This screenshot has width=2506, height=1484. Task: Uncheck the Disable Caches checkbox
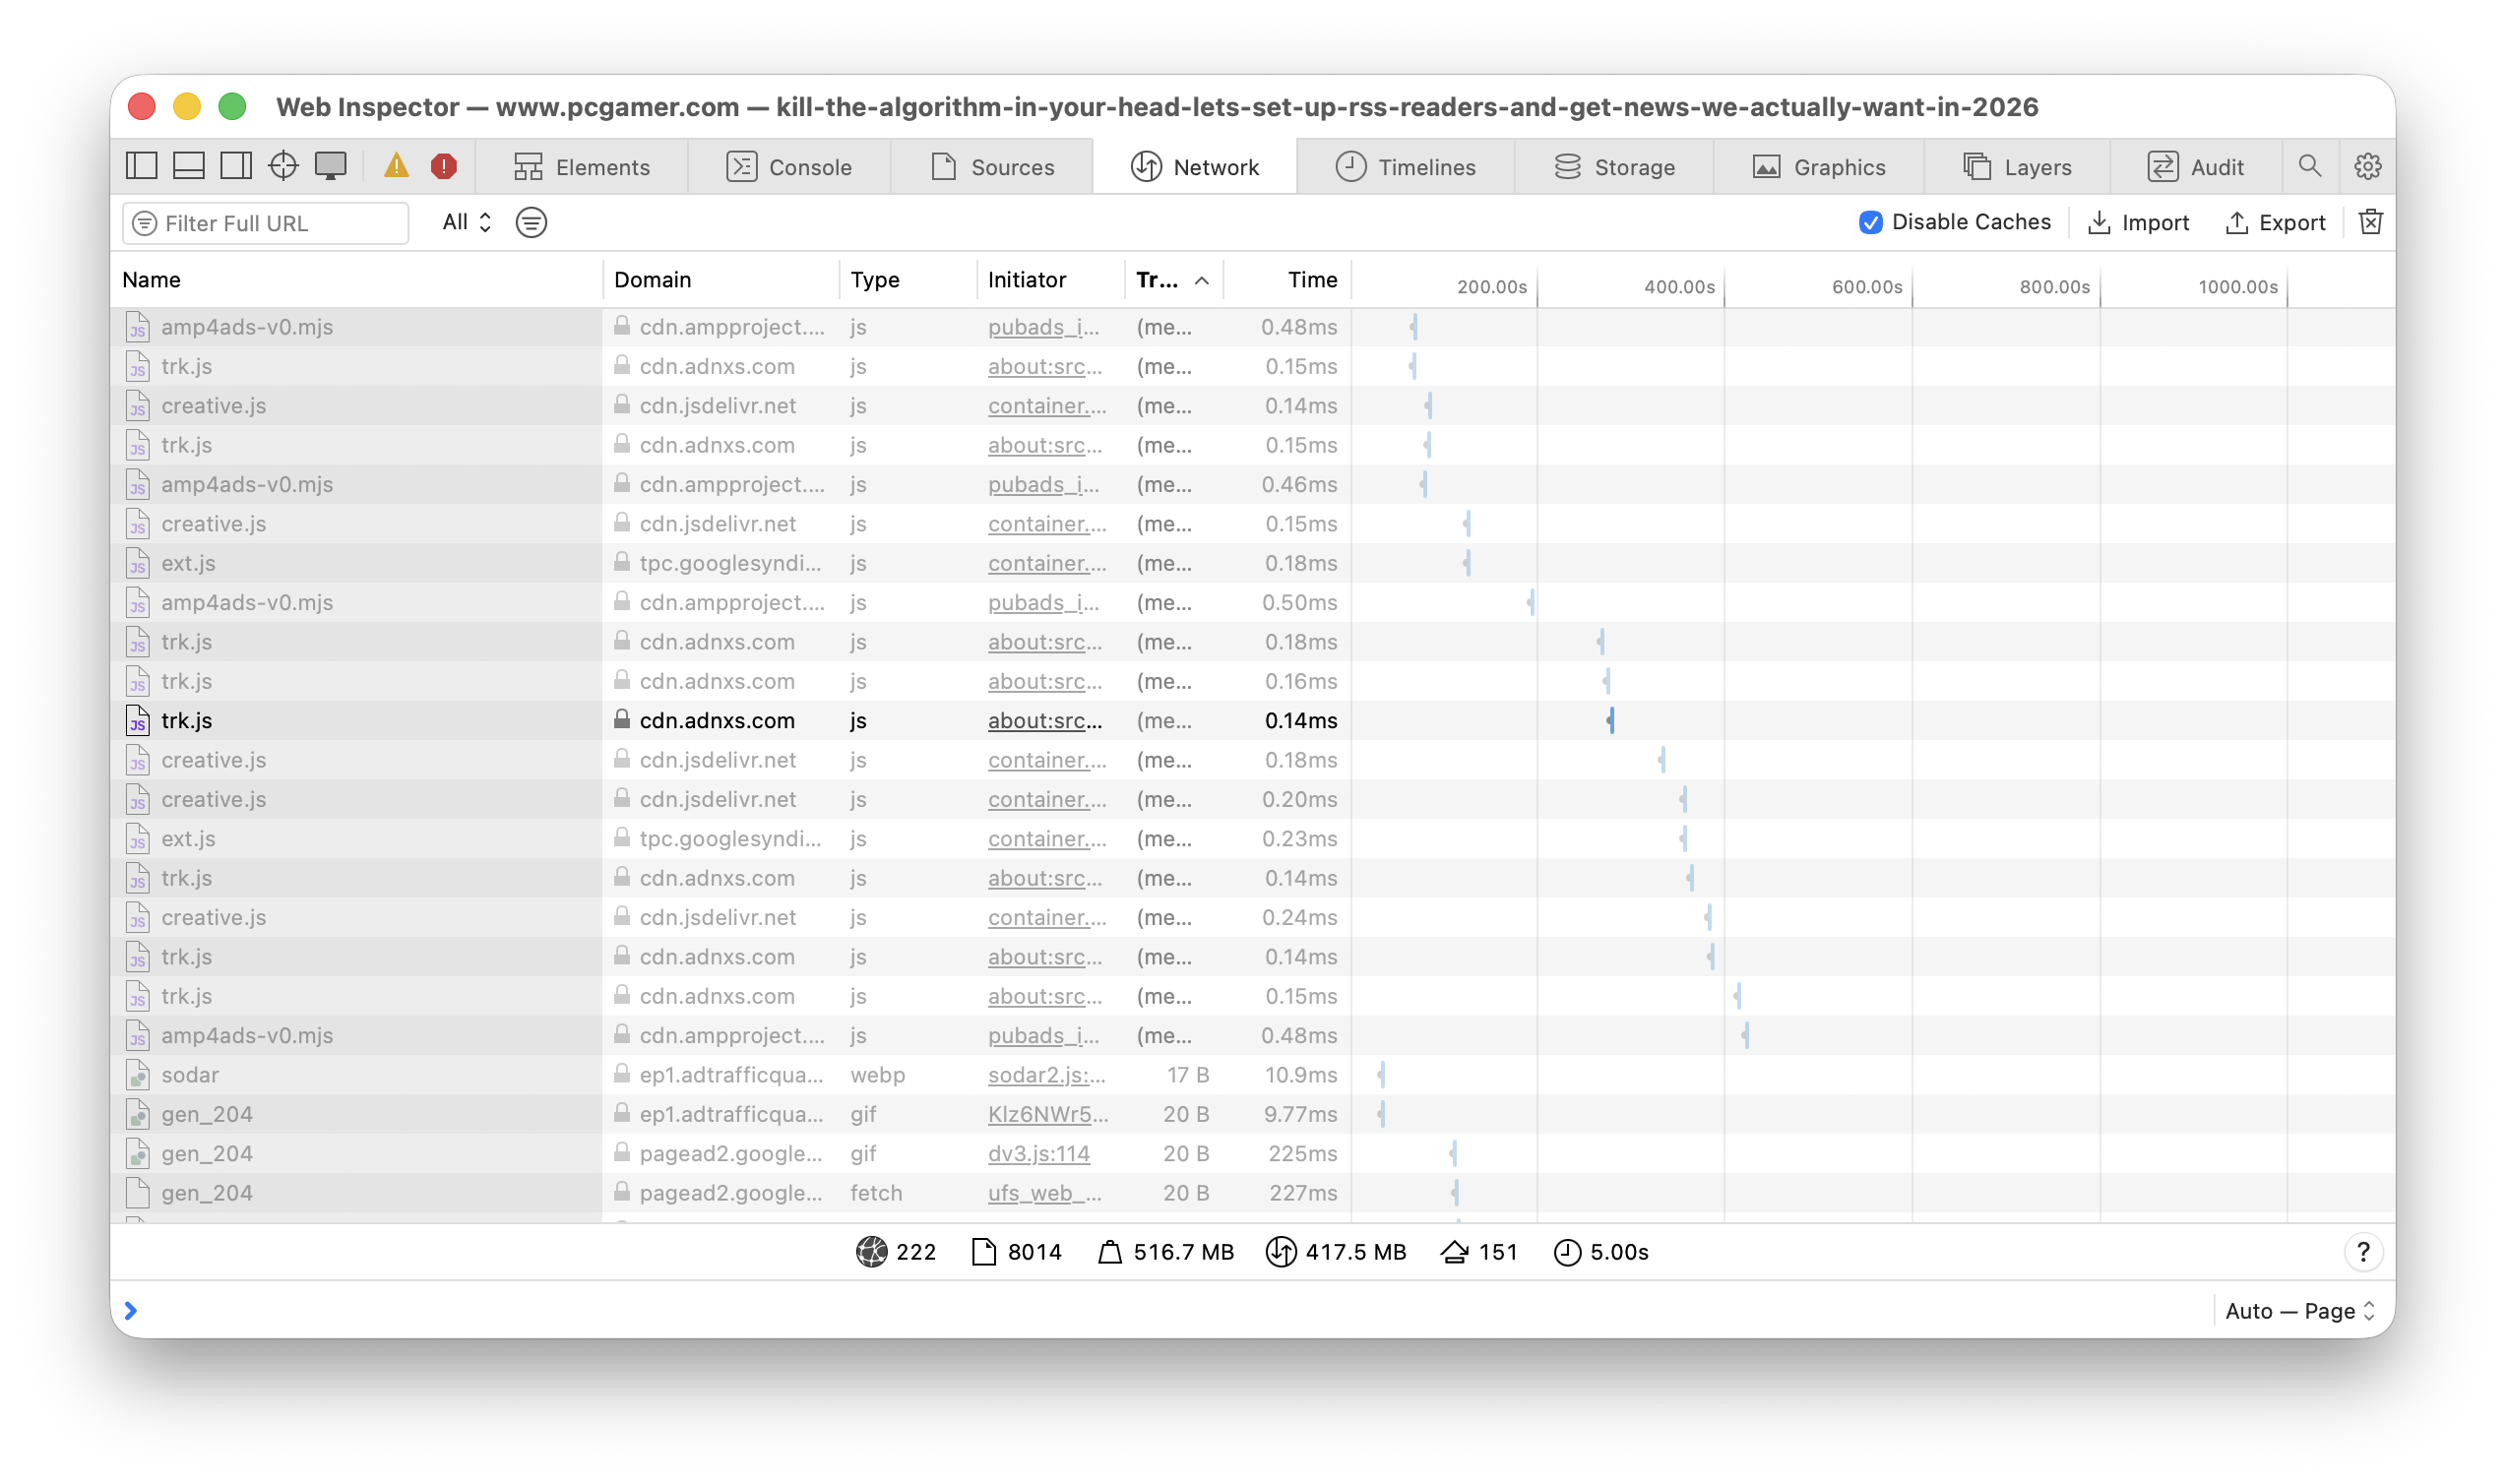point(1869,222)
